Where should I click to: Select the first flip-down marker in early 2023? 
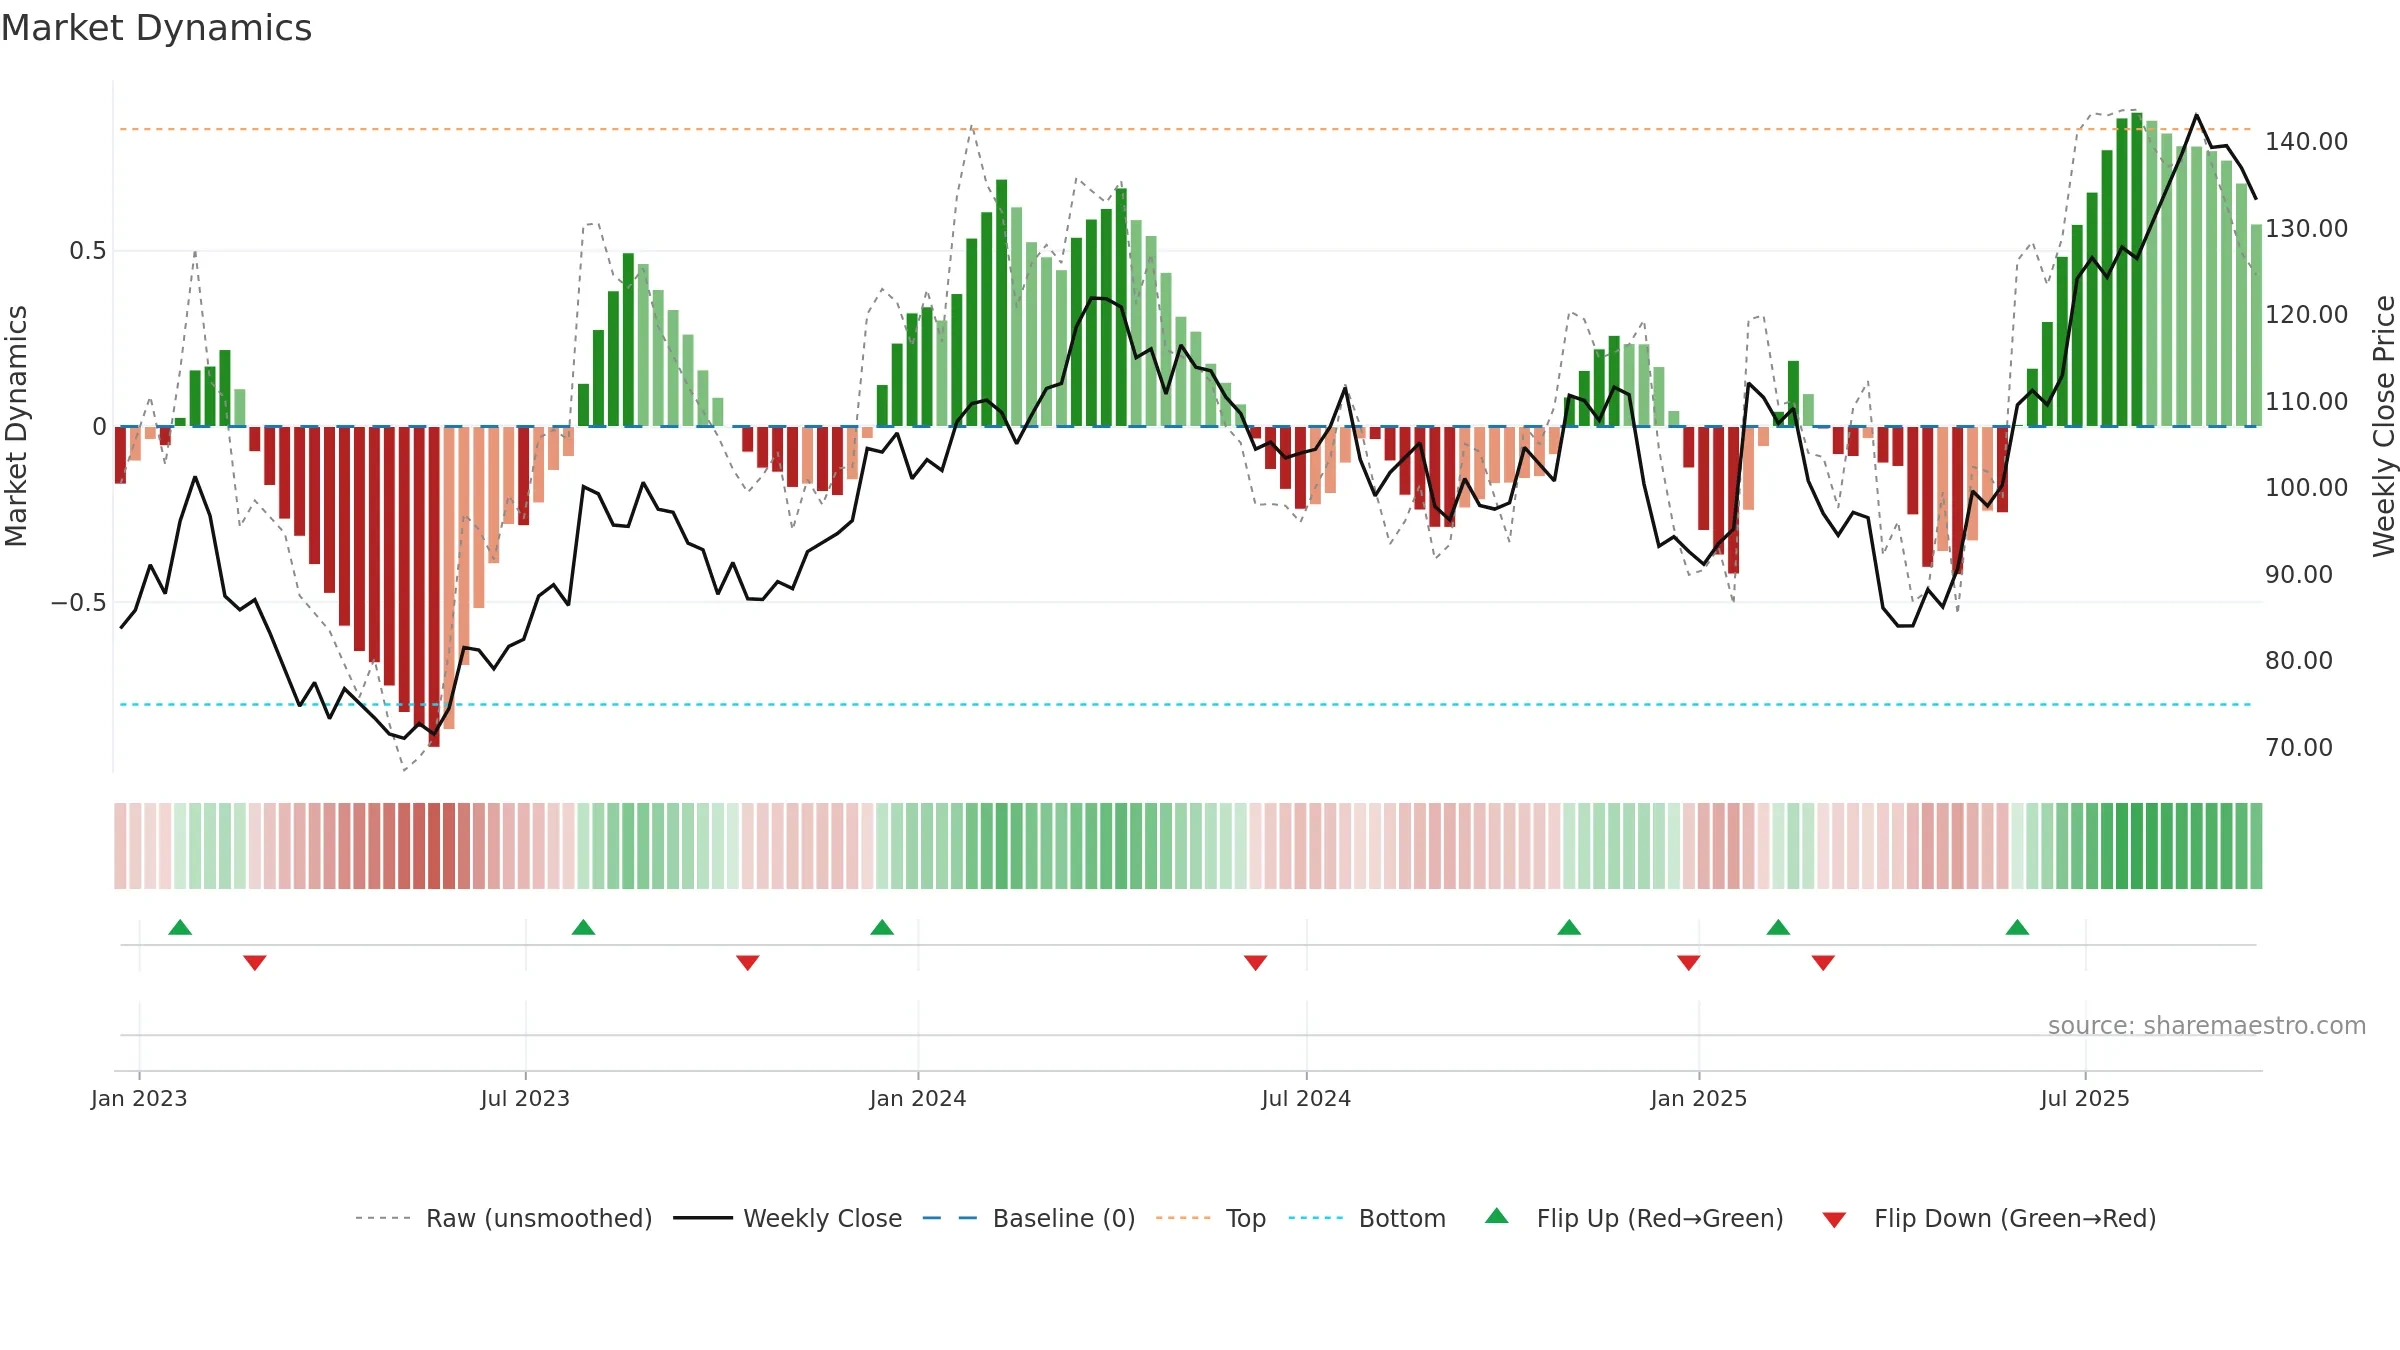click(255, 963)
